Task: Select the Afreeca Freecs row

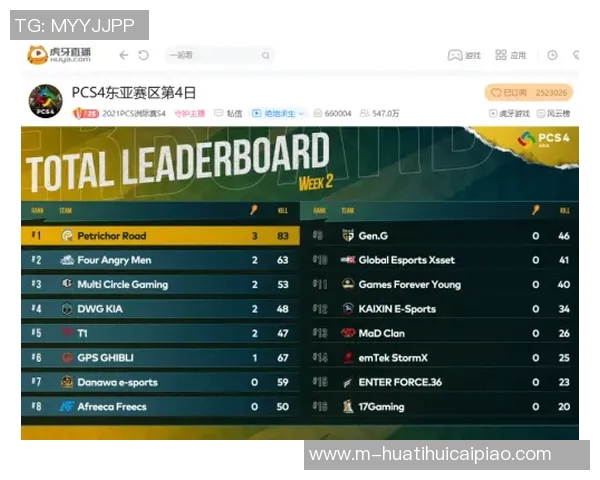Action: pos(160,407)
